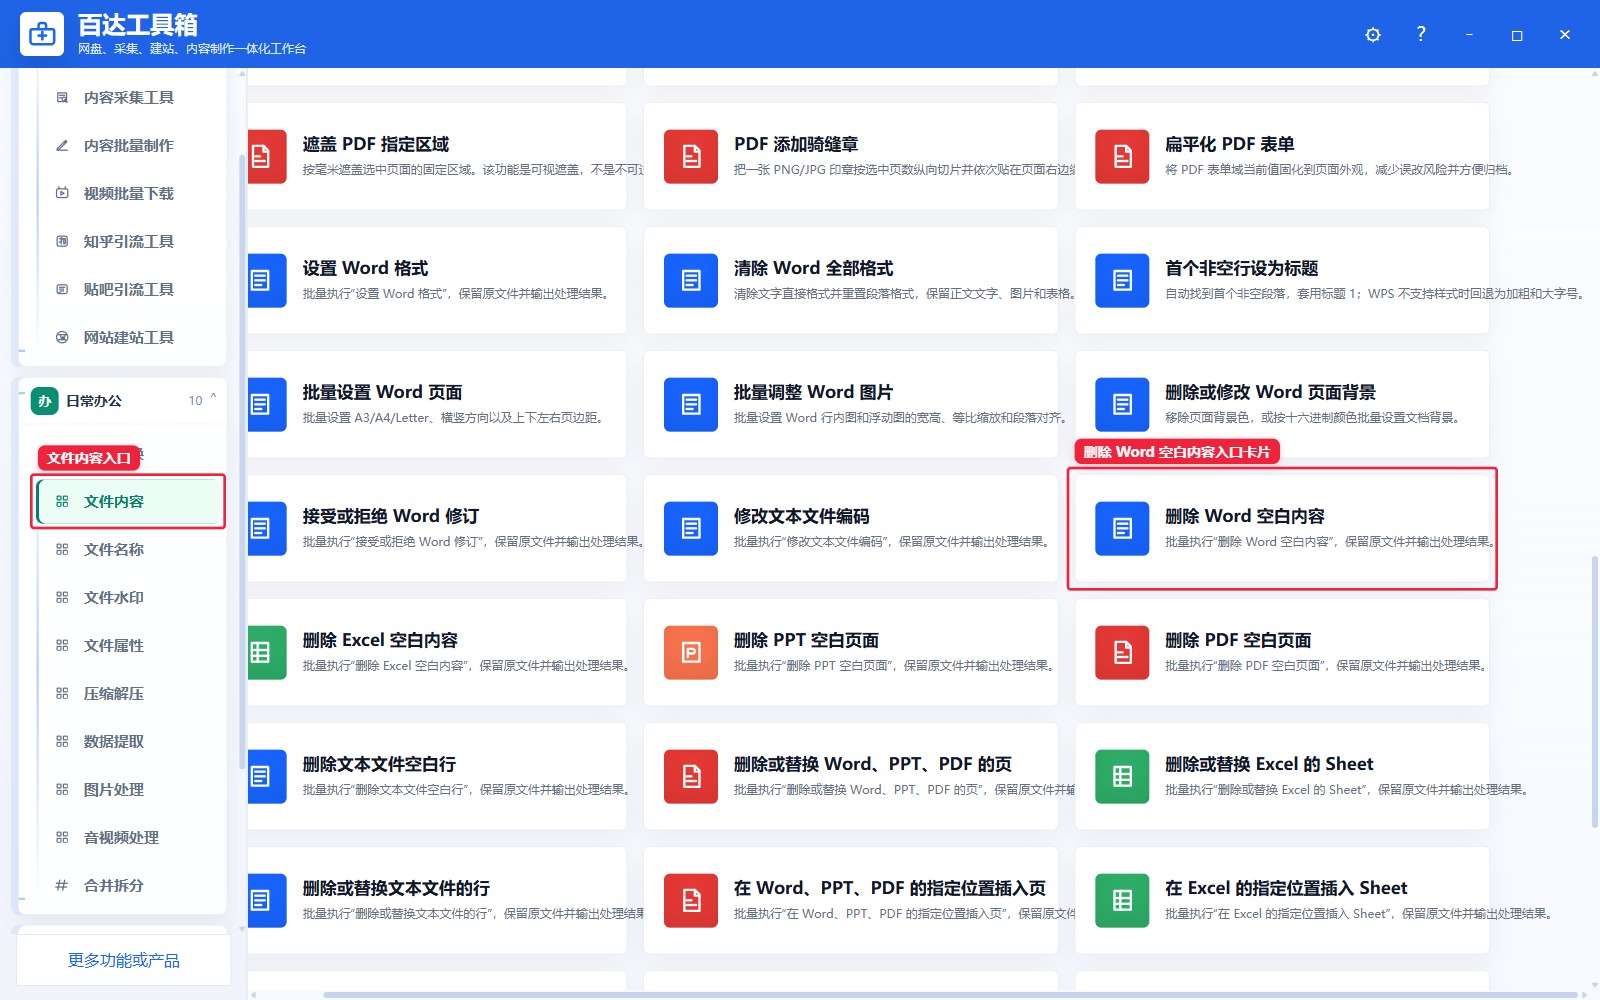Click the red icon of 扁平化 PDF 表单

[1122, 157]
